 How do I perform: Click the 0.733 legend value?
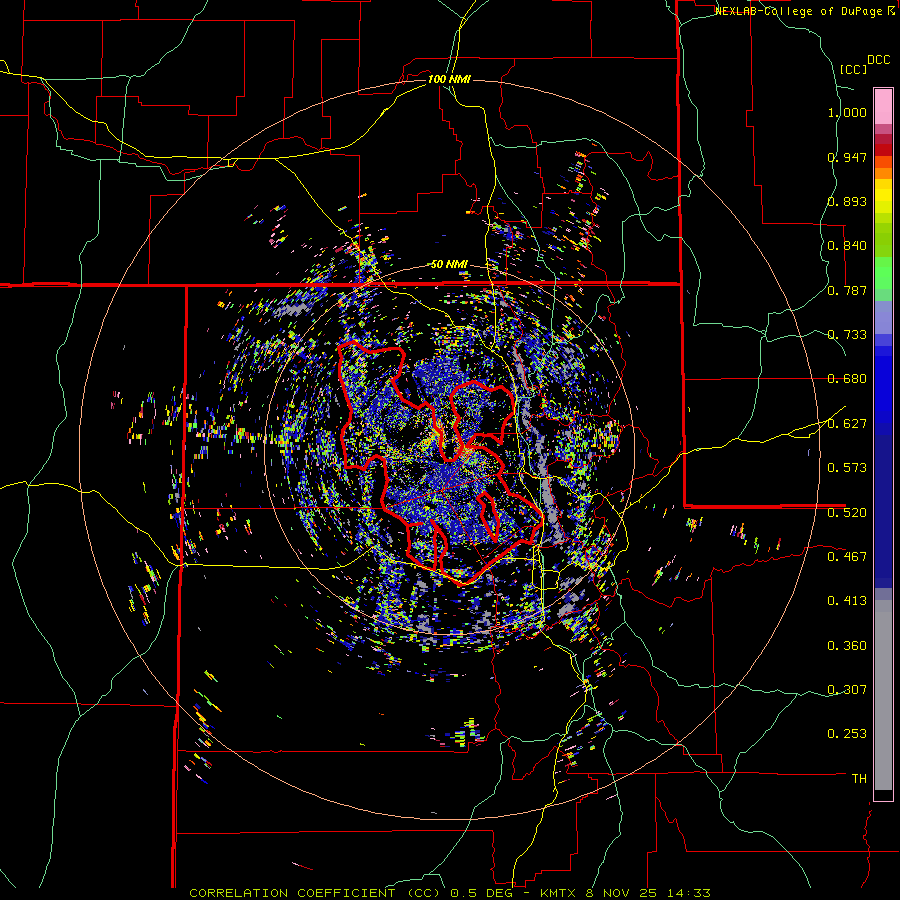[x=847, y=335]
